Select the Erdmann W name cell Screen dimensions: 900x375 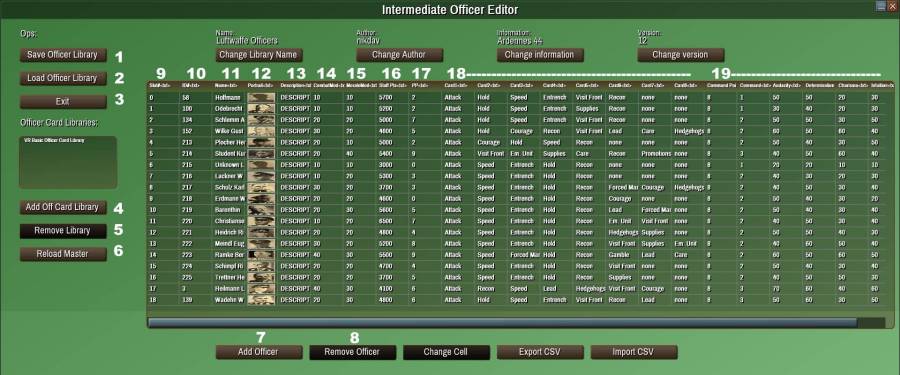229,199
